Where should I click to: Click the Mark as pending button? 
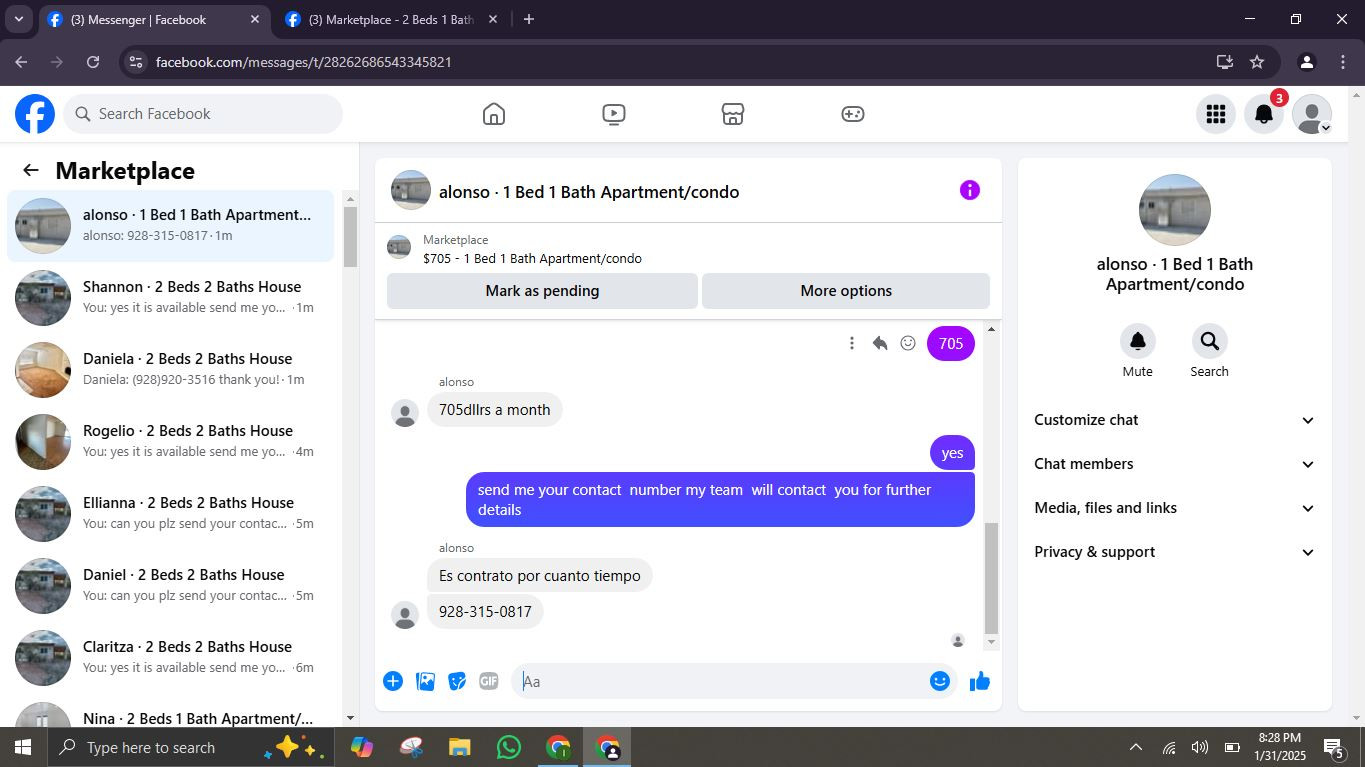[x=542, y=291]
